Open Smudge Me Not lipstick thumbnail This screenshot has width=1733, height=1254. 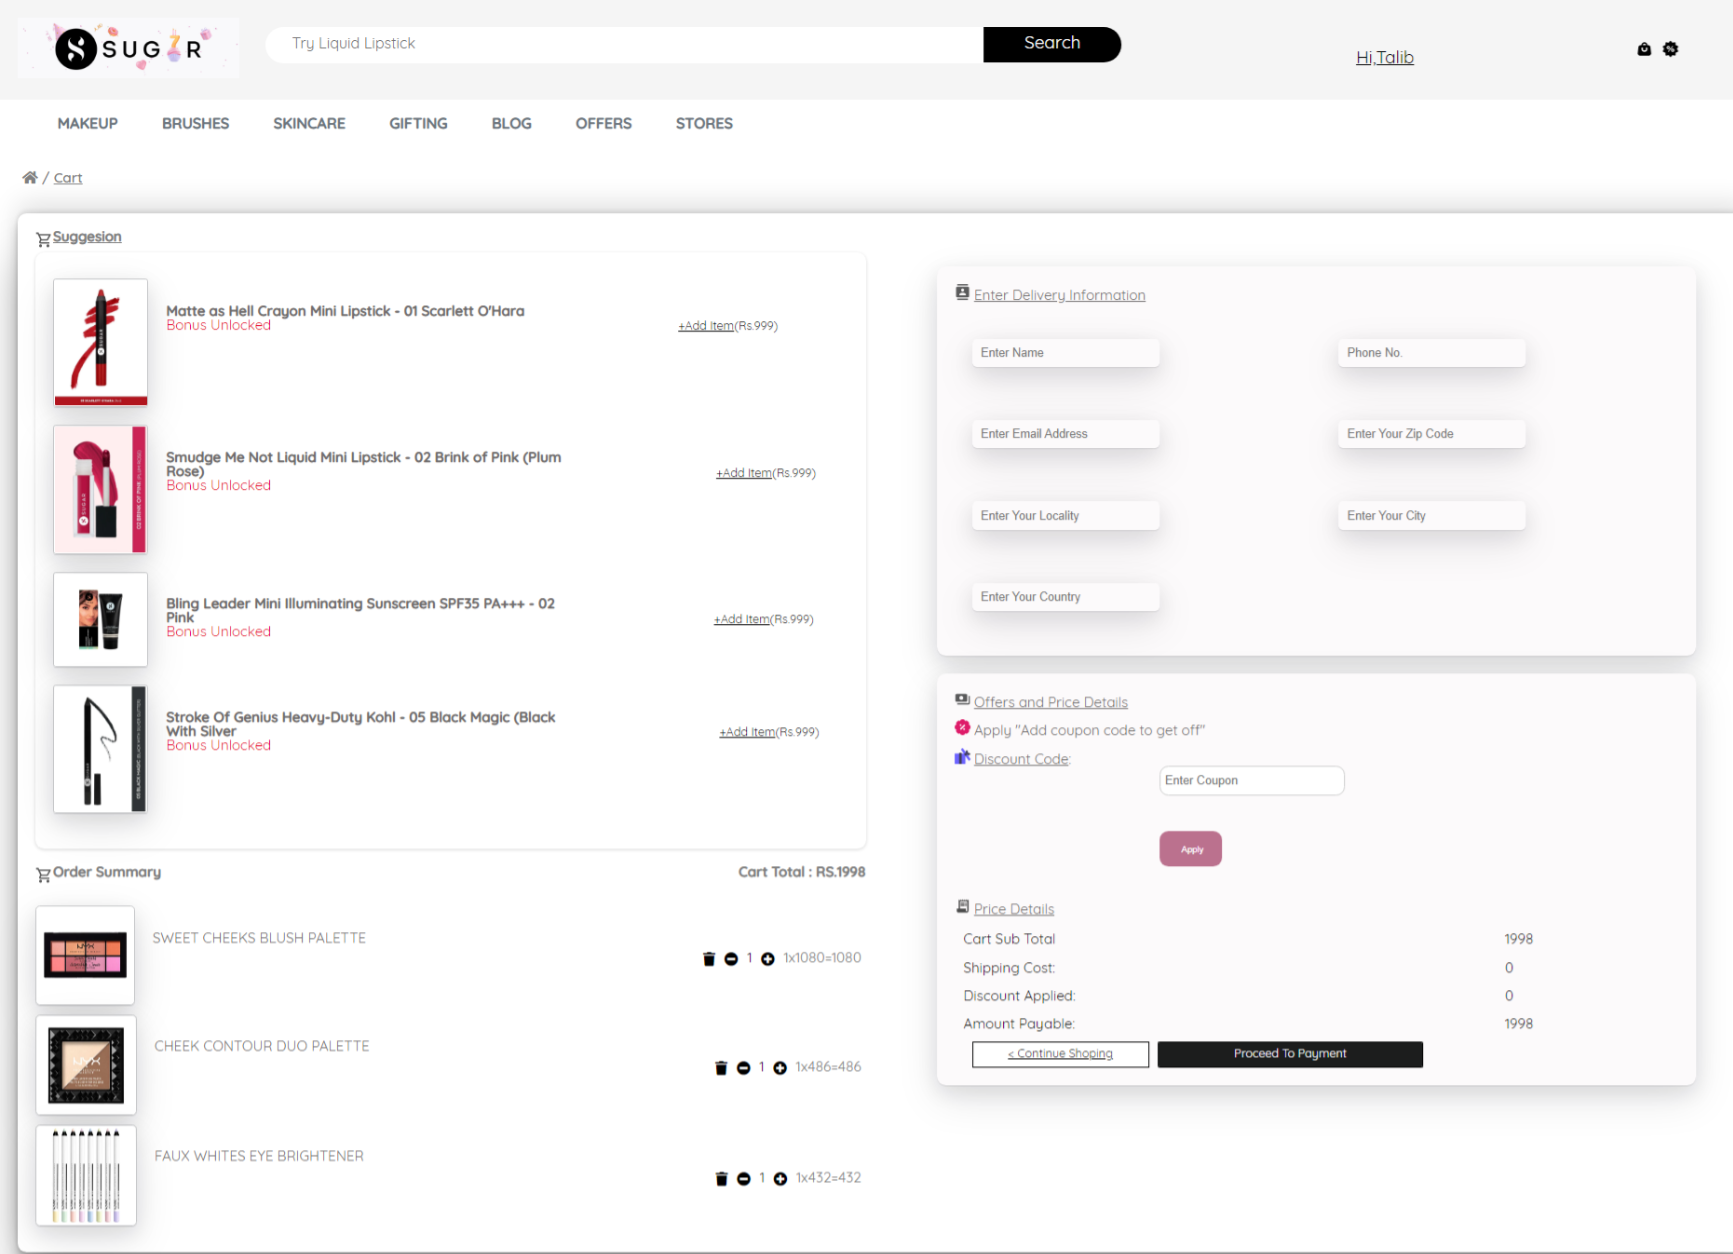pos(100,489)
